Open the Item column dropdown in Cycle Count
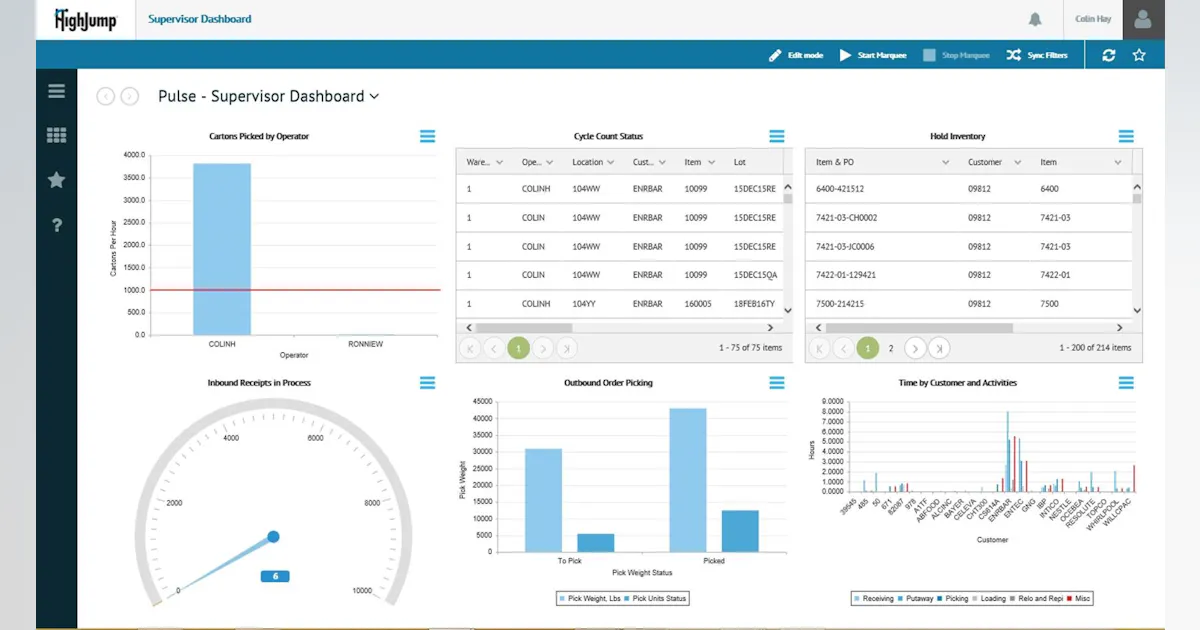This screenshot has height=630, width=1200. [x=712, y=162]
